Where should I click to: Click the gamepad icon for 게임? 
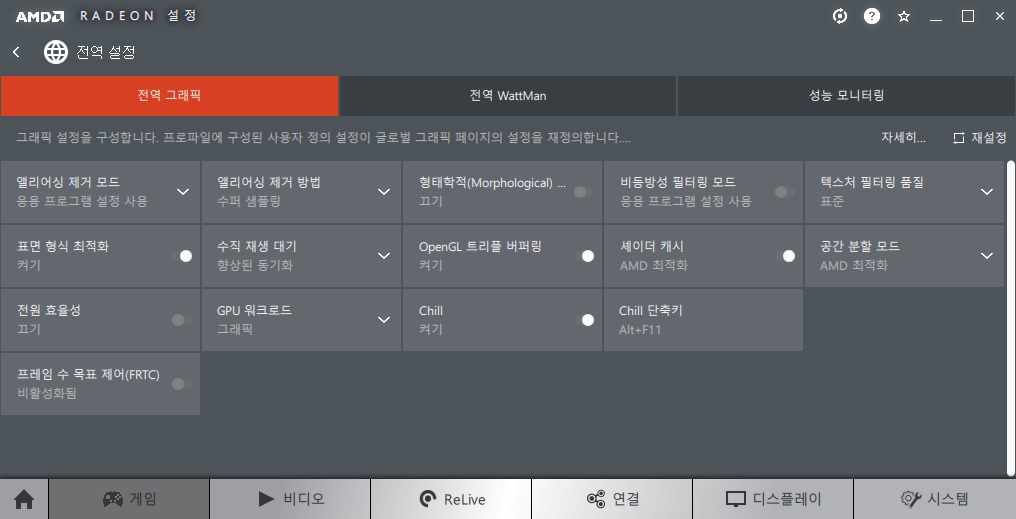(113, 499)
